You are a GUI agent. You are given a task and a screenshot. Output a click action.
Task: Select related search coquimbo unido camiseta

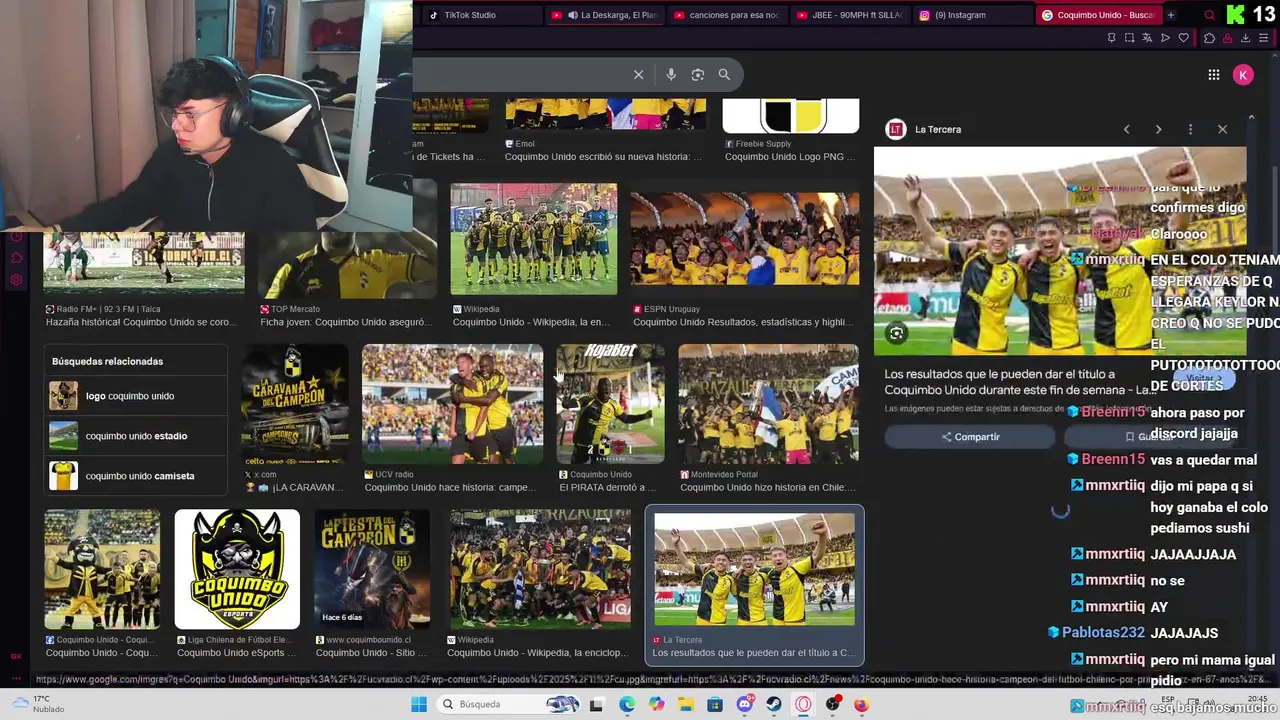tap(136, 476)
